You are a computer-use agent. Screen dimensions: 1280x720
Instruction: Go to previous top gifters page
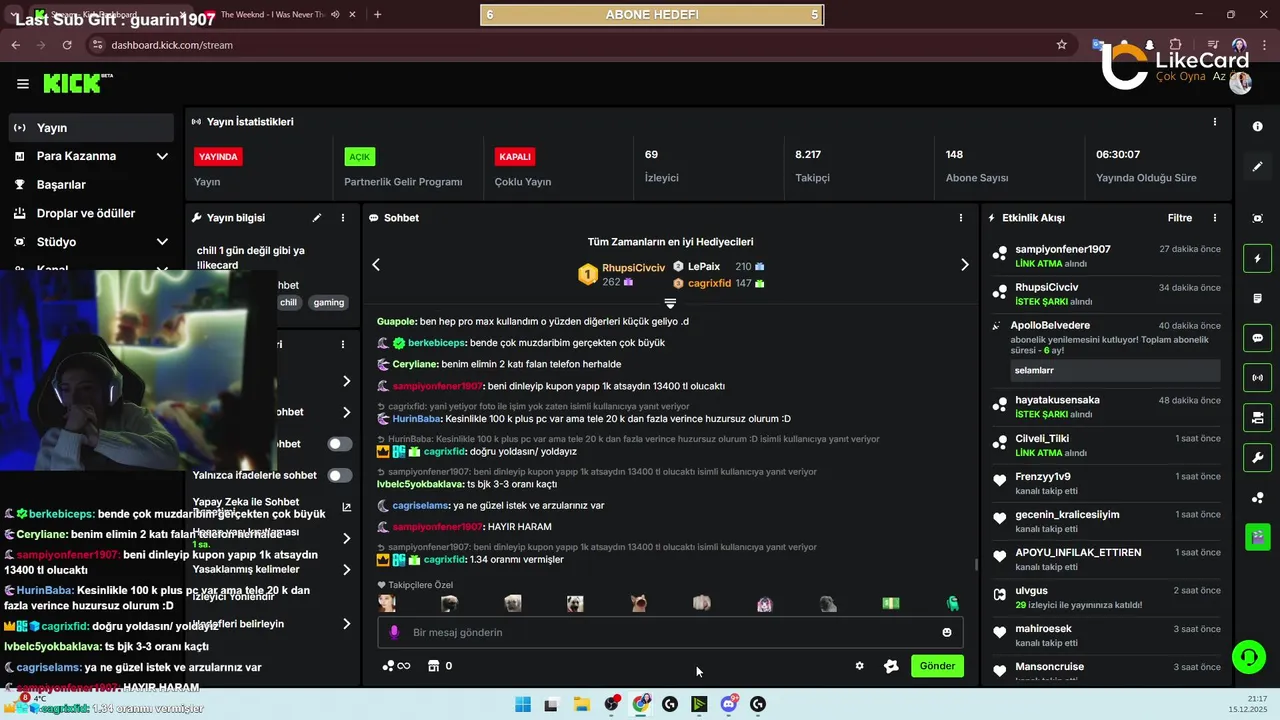[376, 265]
